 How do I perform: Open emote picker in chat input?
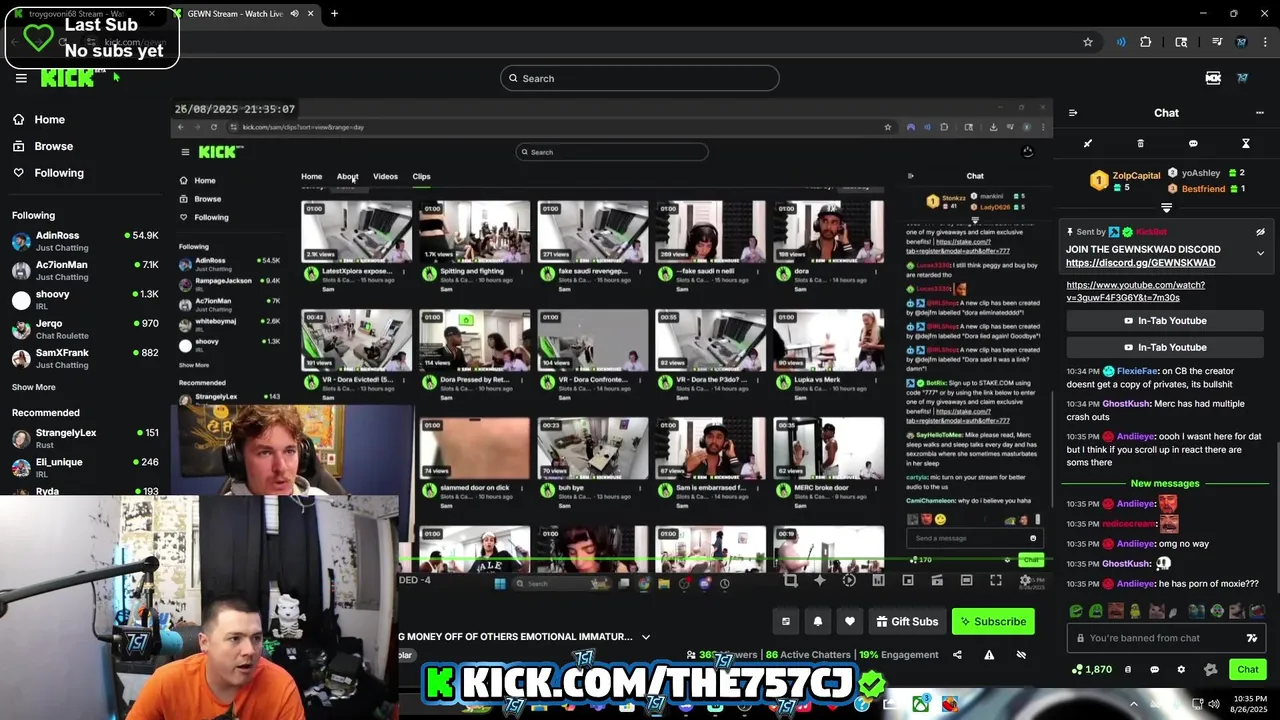(1252, 638)
